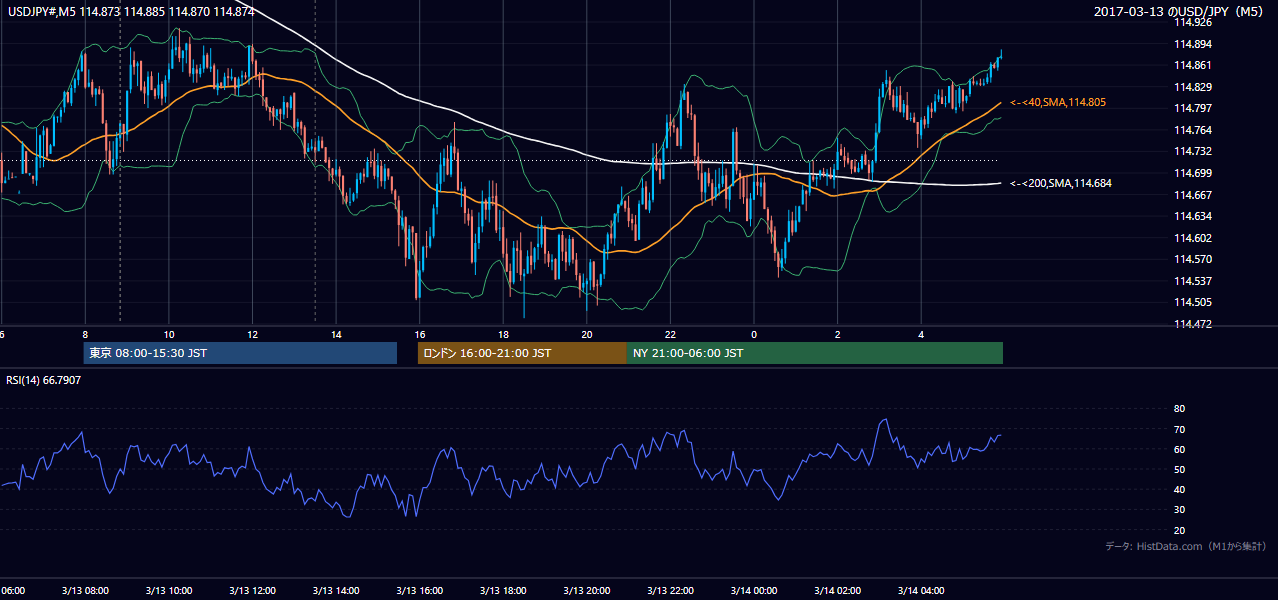Viewport: 1278px width, 600px height.
Task: Click the Tokyo 08:00-15:30 JST session bar
Action: coord(240,353)
